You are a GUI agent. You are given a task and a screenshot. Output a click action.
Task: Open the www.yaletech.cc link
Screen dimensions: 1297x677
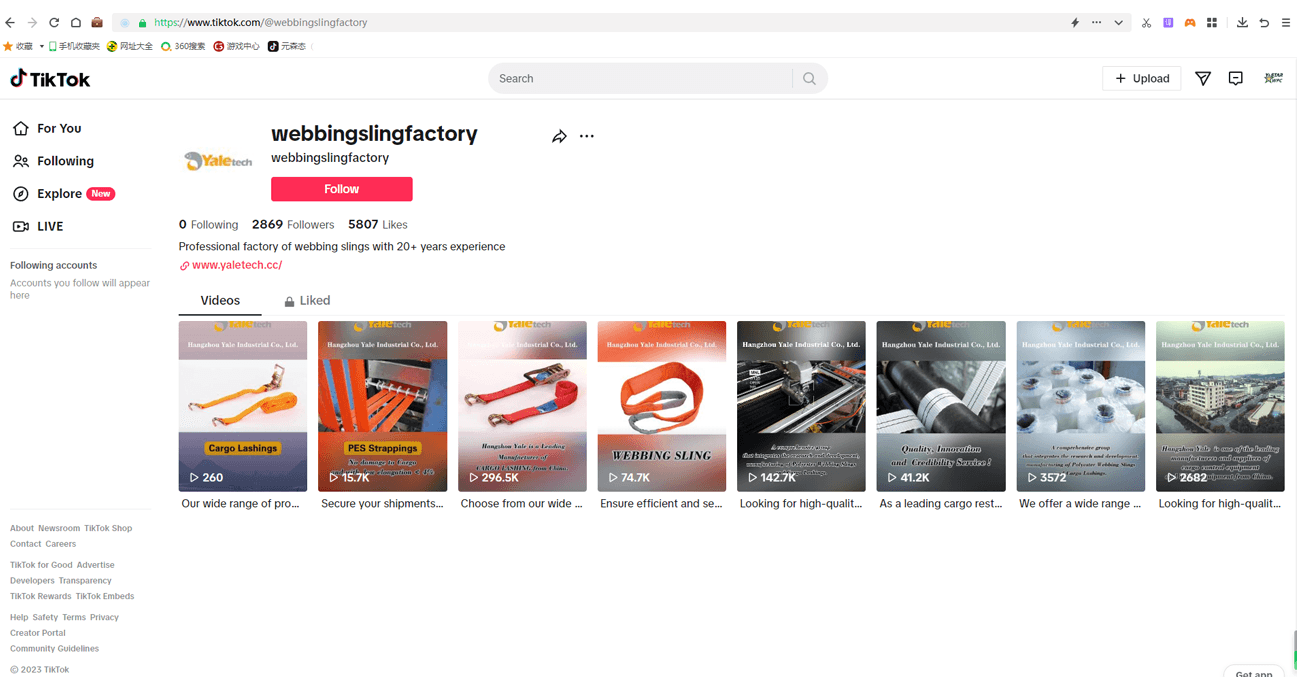(237, 265)
